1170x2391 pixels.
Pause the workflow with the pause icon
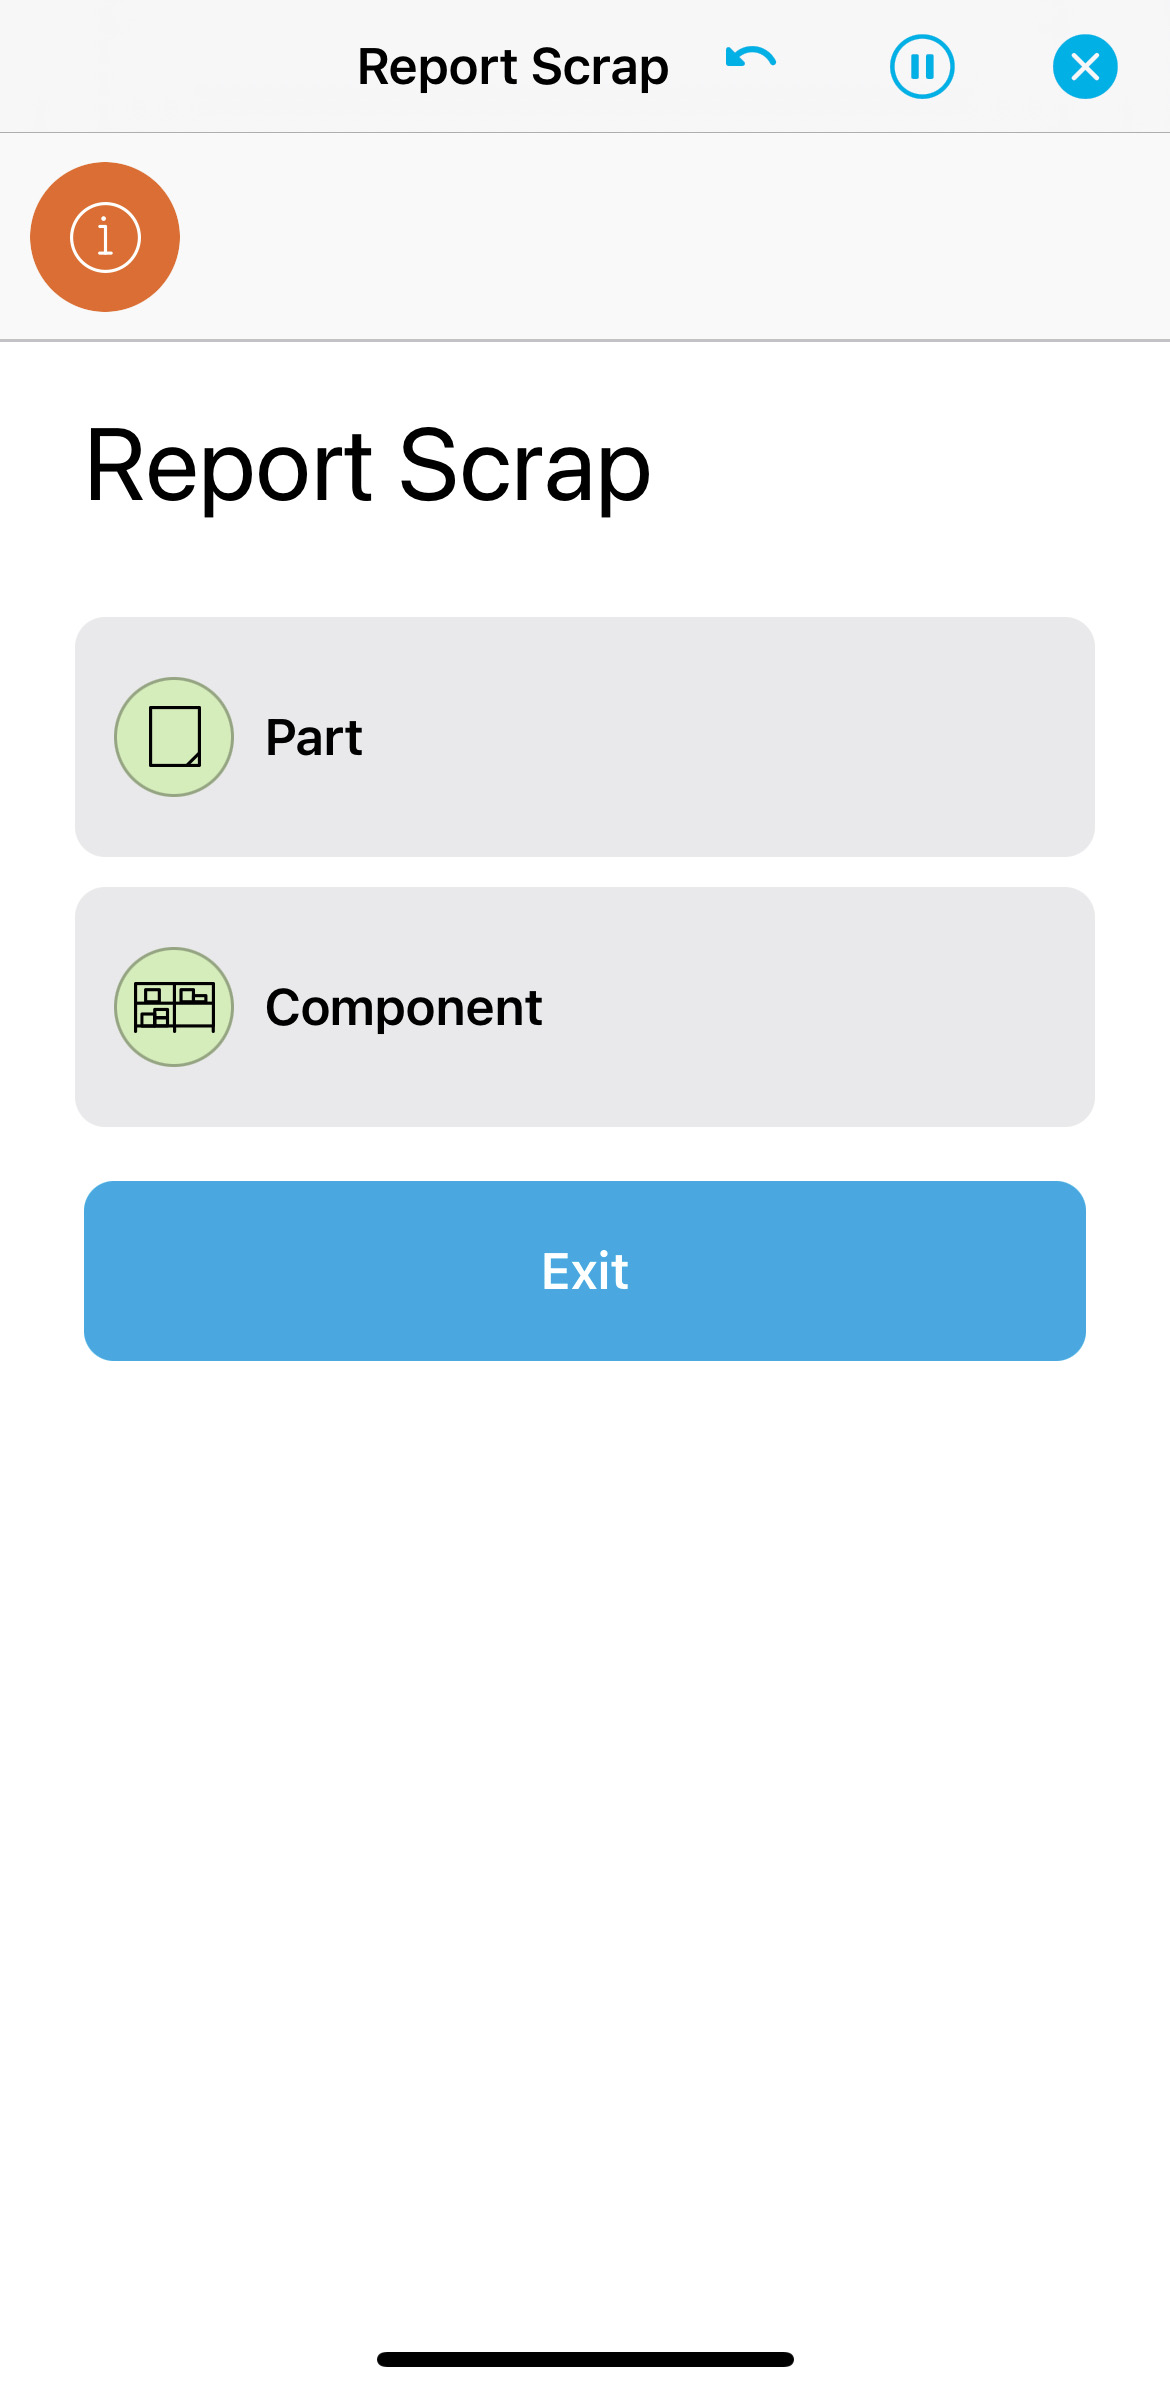[x=921, y=67]
